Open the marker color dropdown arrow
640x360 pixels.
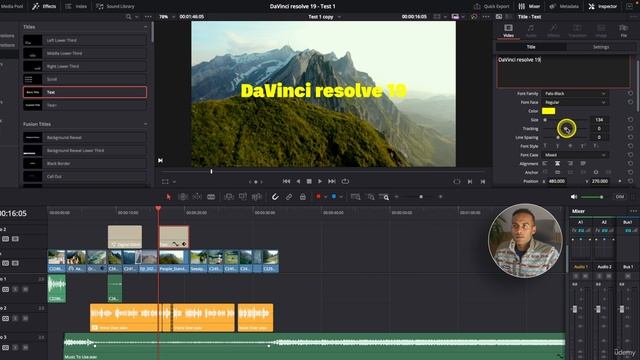341,197
